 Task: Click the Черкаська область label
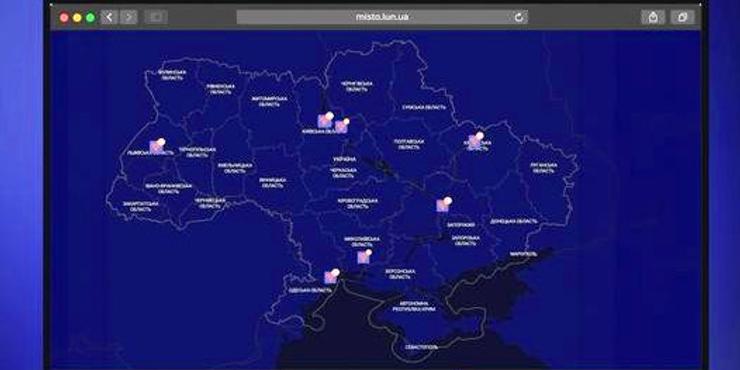(x=343, y=173)
